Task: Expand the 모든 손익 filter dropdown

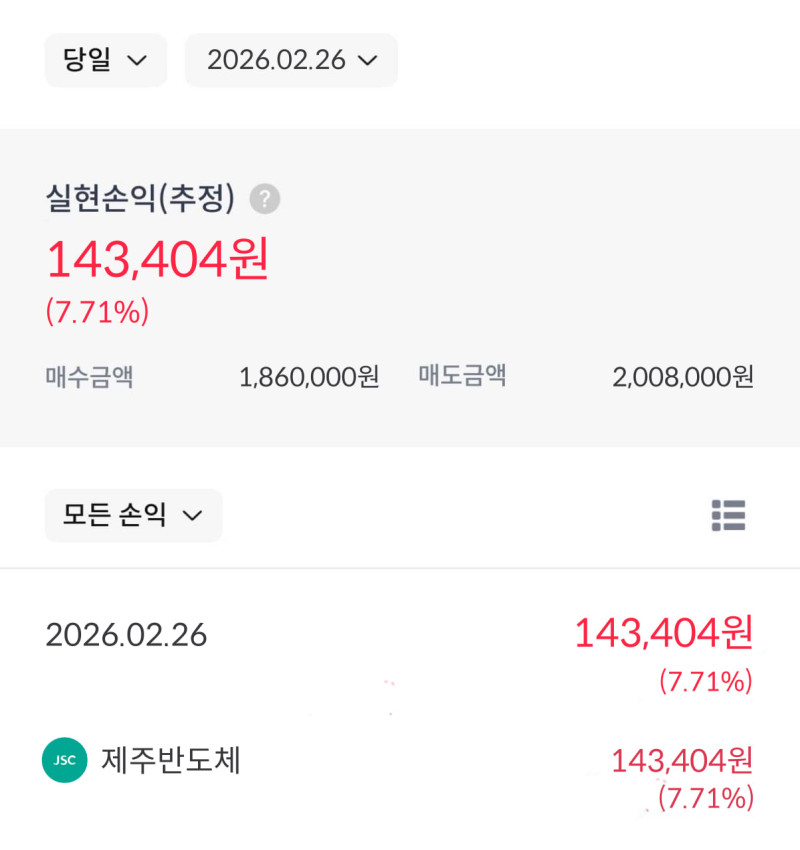Action: 133,515
